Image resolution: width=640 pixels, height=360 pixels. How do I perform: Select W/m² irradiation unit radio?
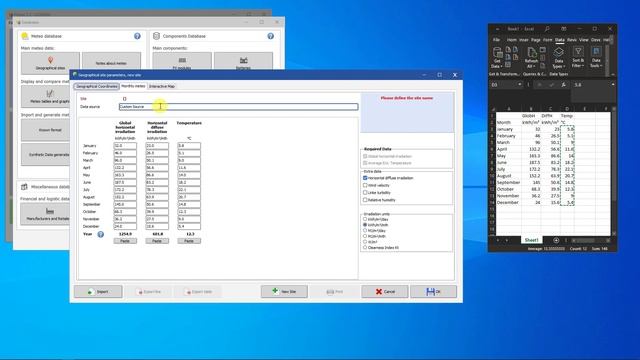click(x=365, y=242)
